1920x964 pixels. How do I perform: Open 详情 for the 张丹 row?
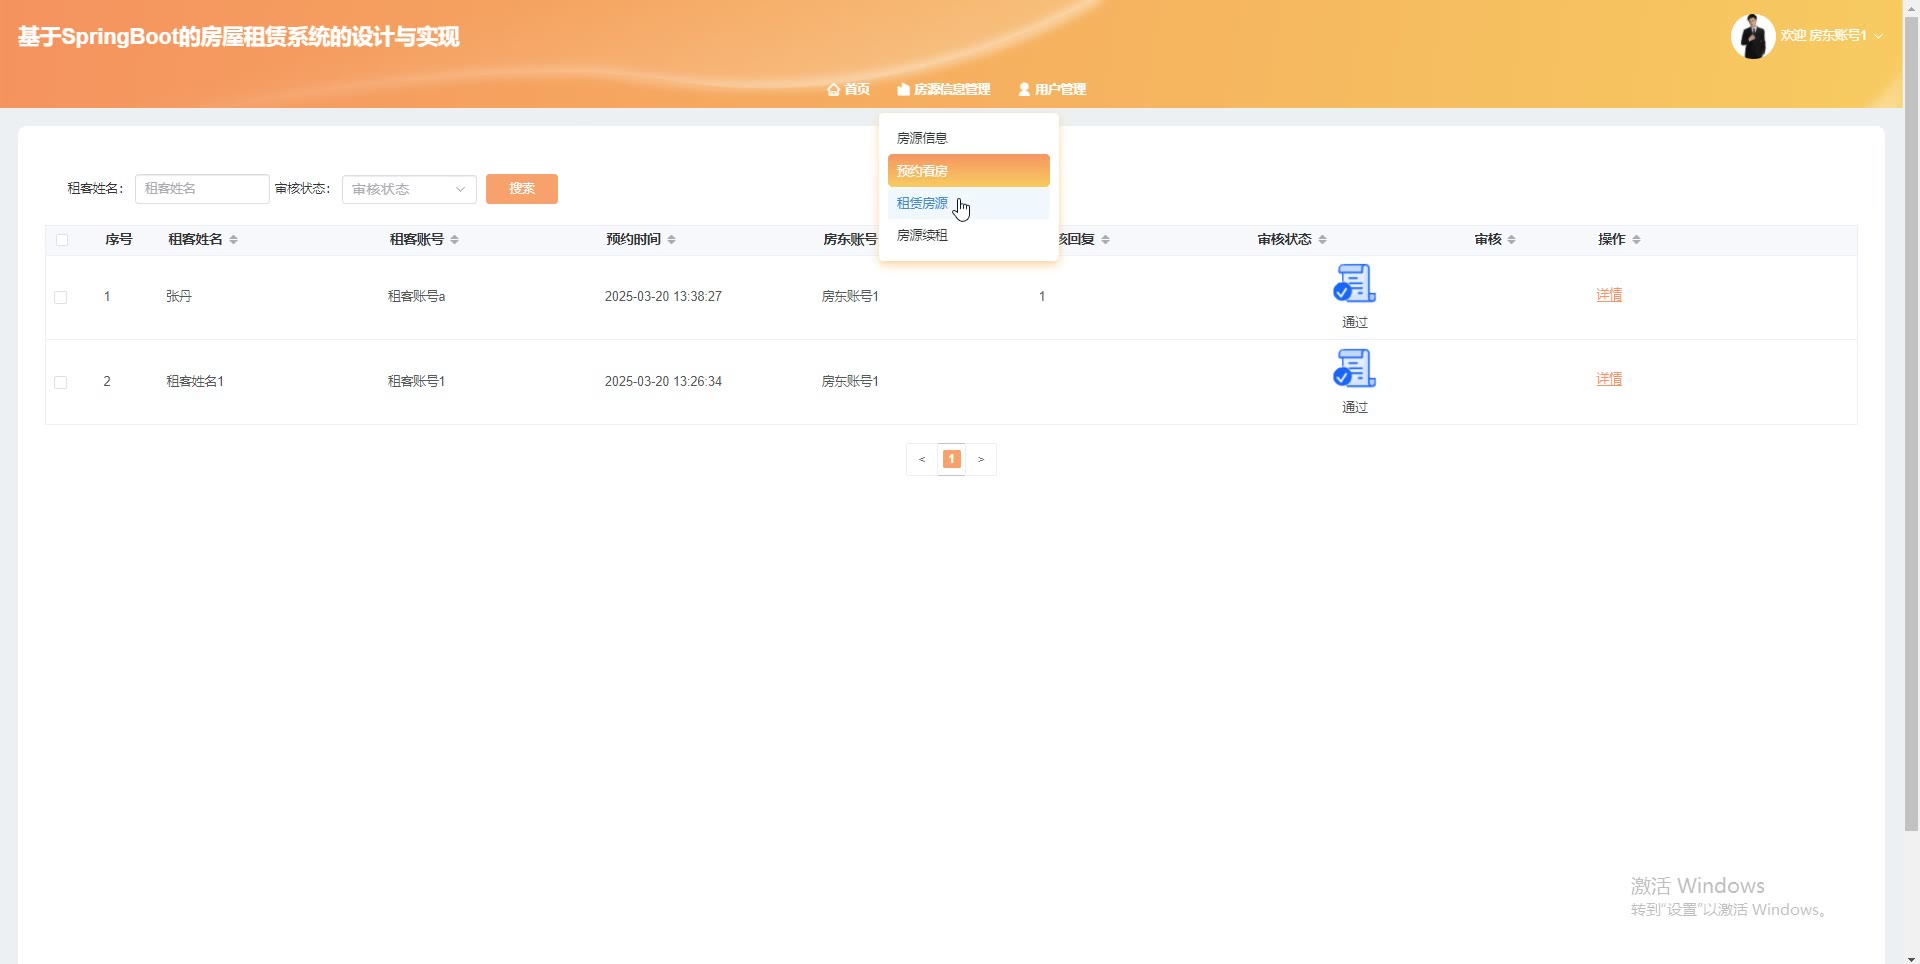pyautogui.click(x=1609, y=295)
